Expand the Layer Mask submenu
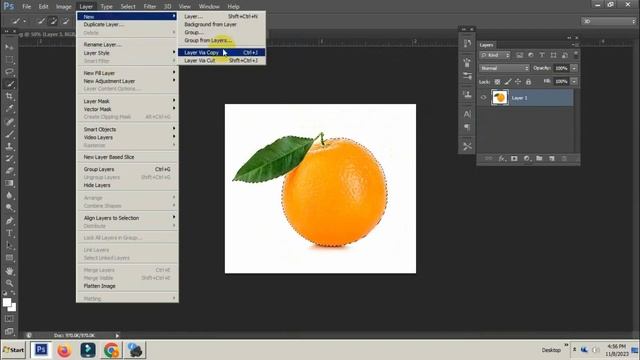 coord(127,101)
